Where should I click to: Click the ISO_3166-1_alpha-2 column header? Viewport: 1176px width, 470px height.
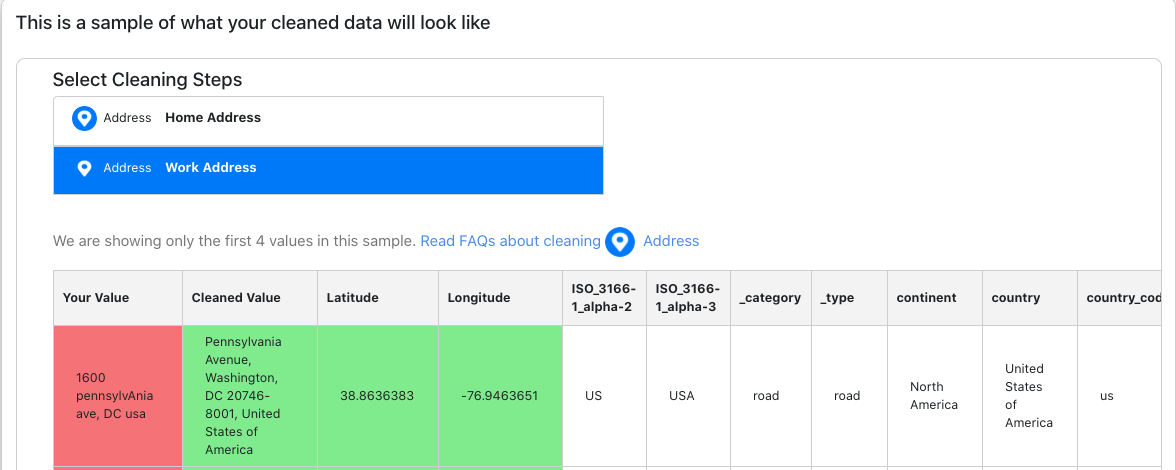[604, 298]
